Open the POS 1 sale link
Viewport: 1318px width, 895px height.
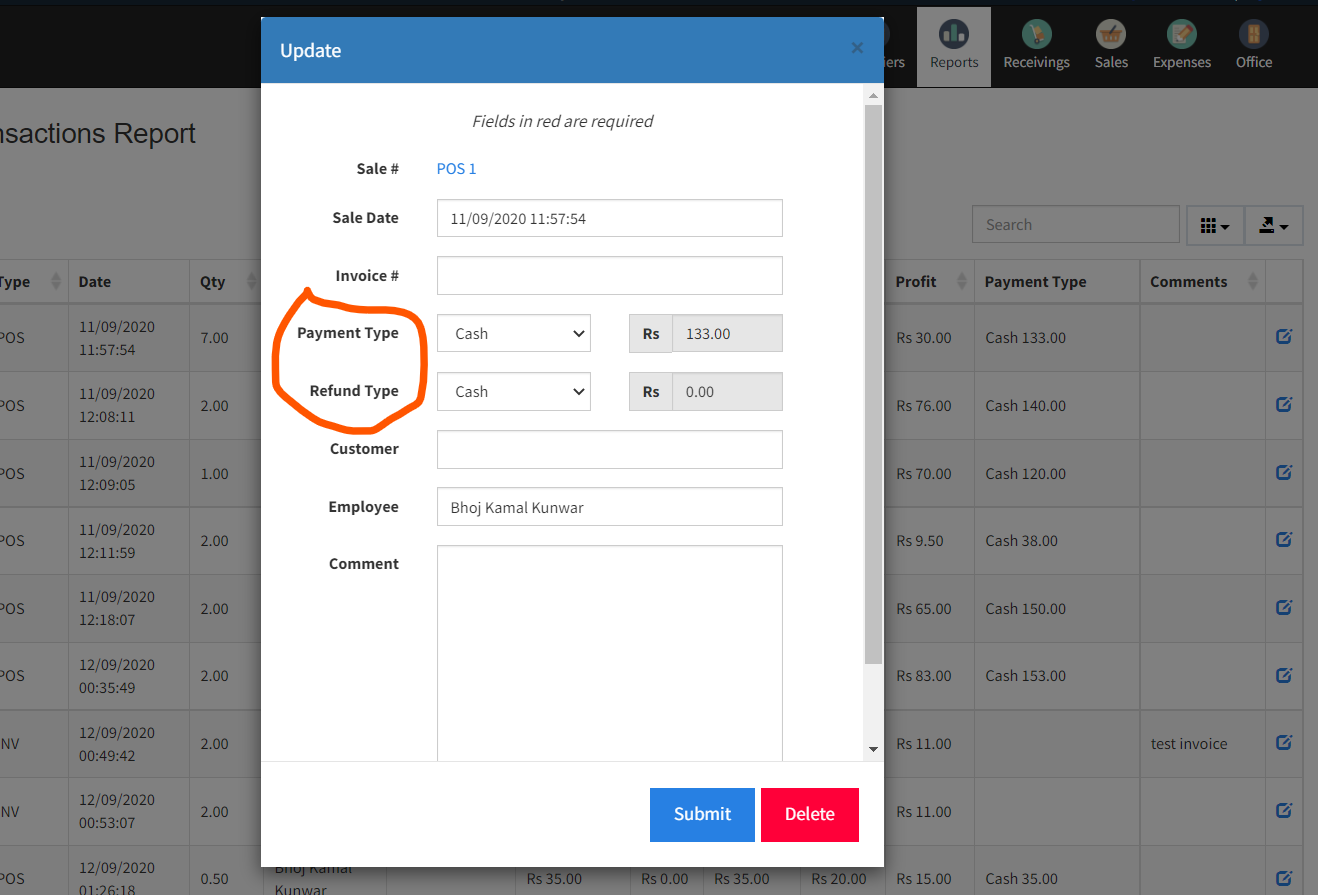tap(456, 168)
